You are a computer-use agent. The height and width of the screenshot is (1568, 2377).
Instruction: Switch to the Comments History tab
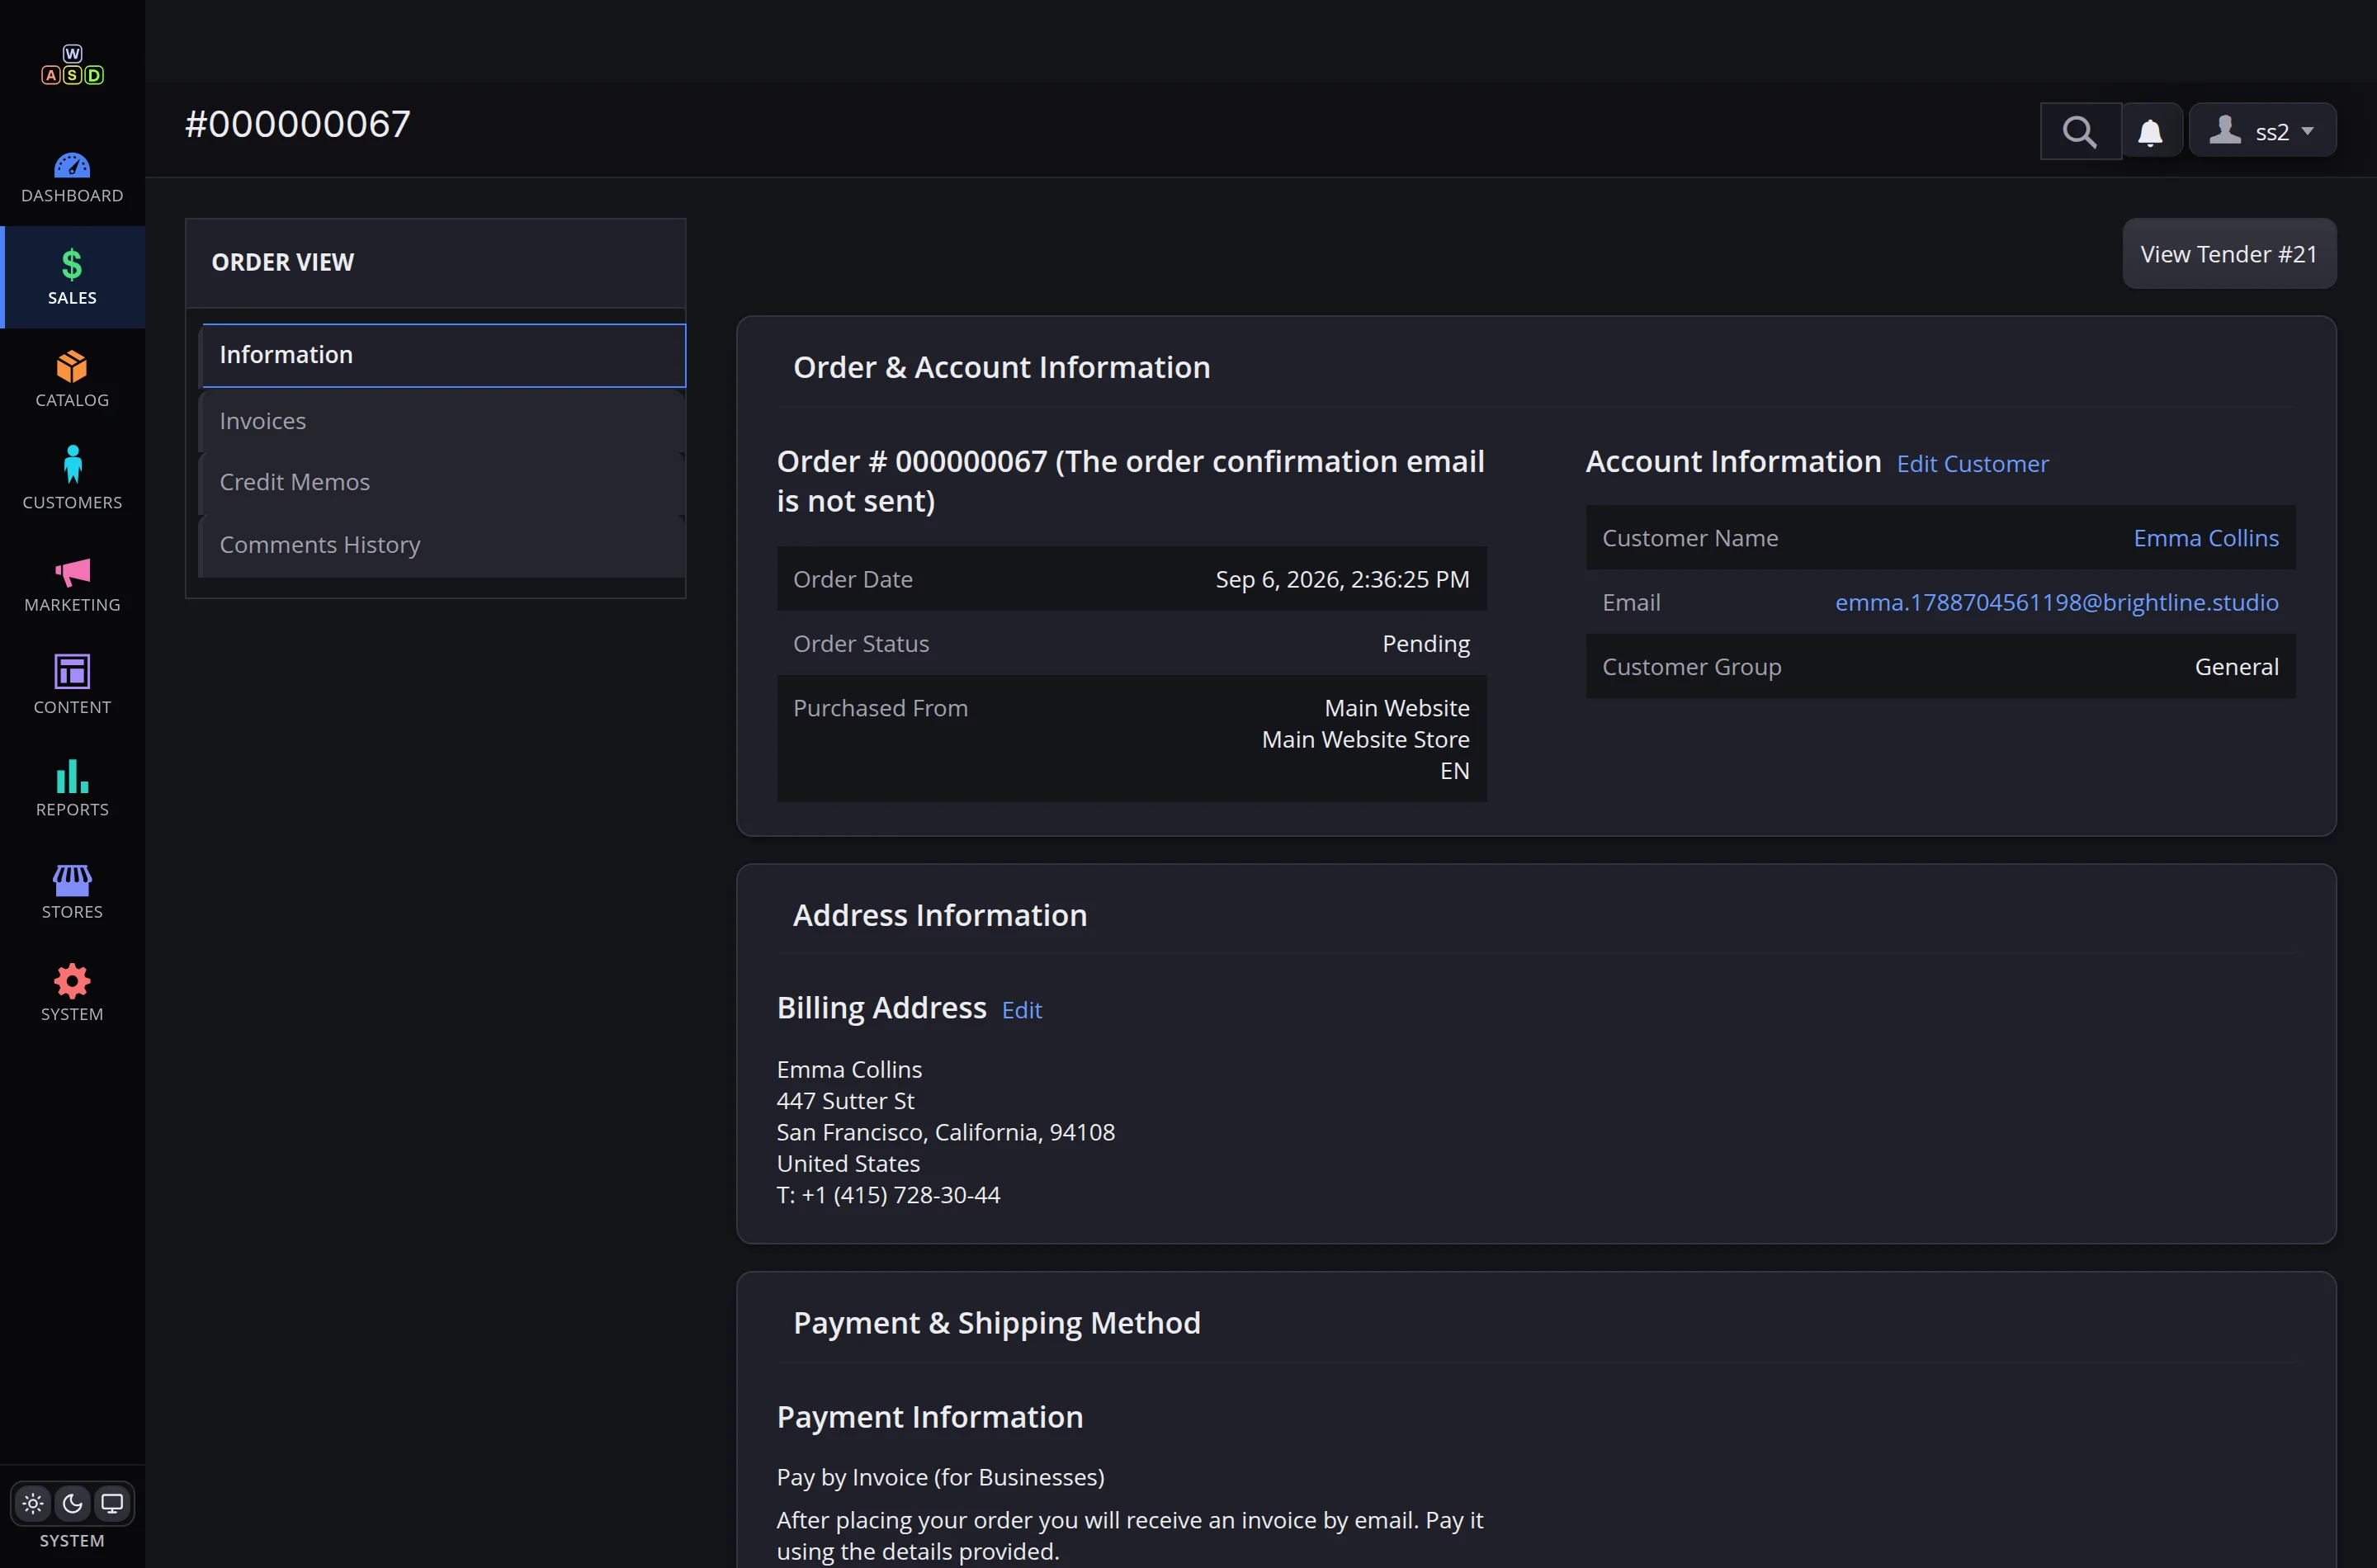pyautogui.click(x=443, y=545)
